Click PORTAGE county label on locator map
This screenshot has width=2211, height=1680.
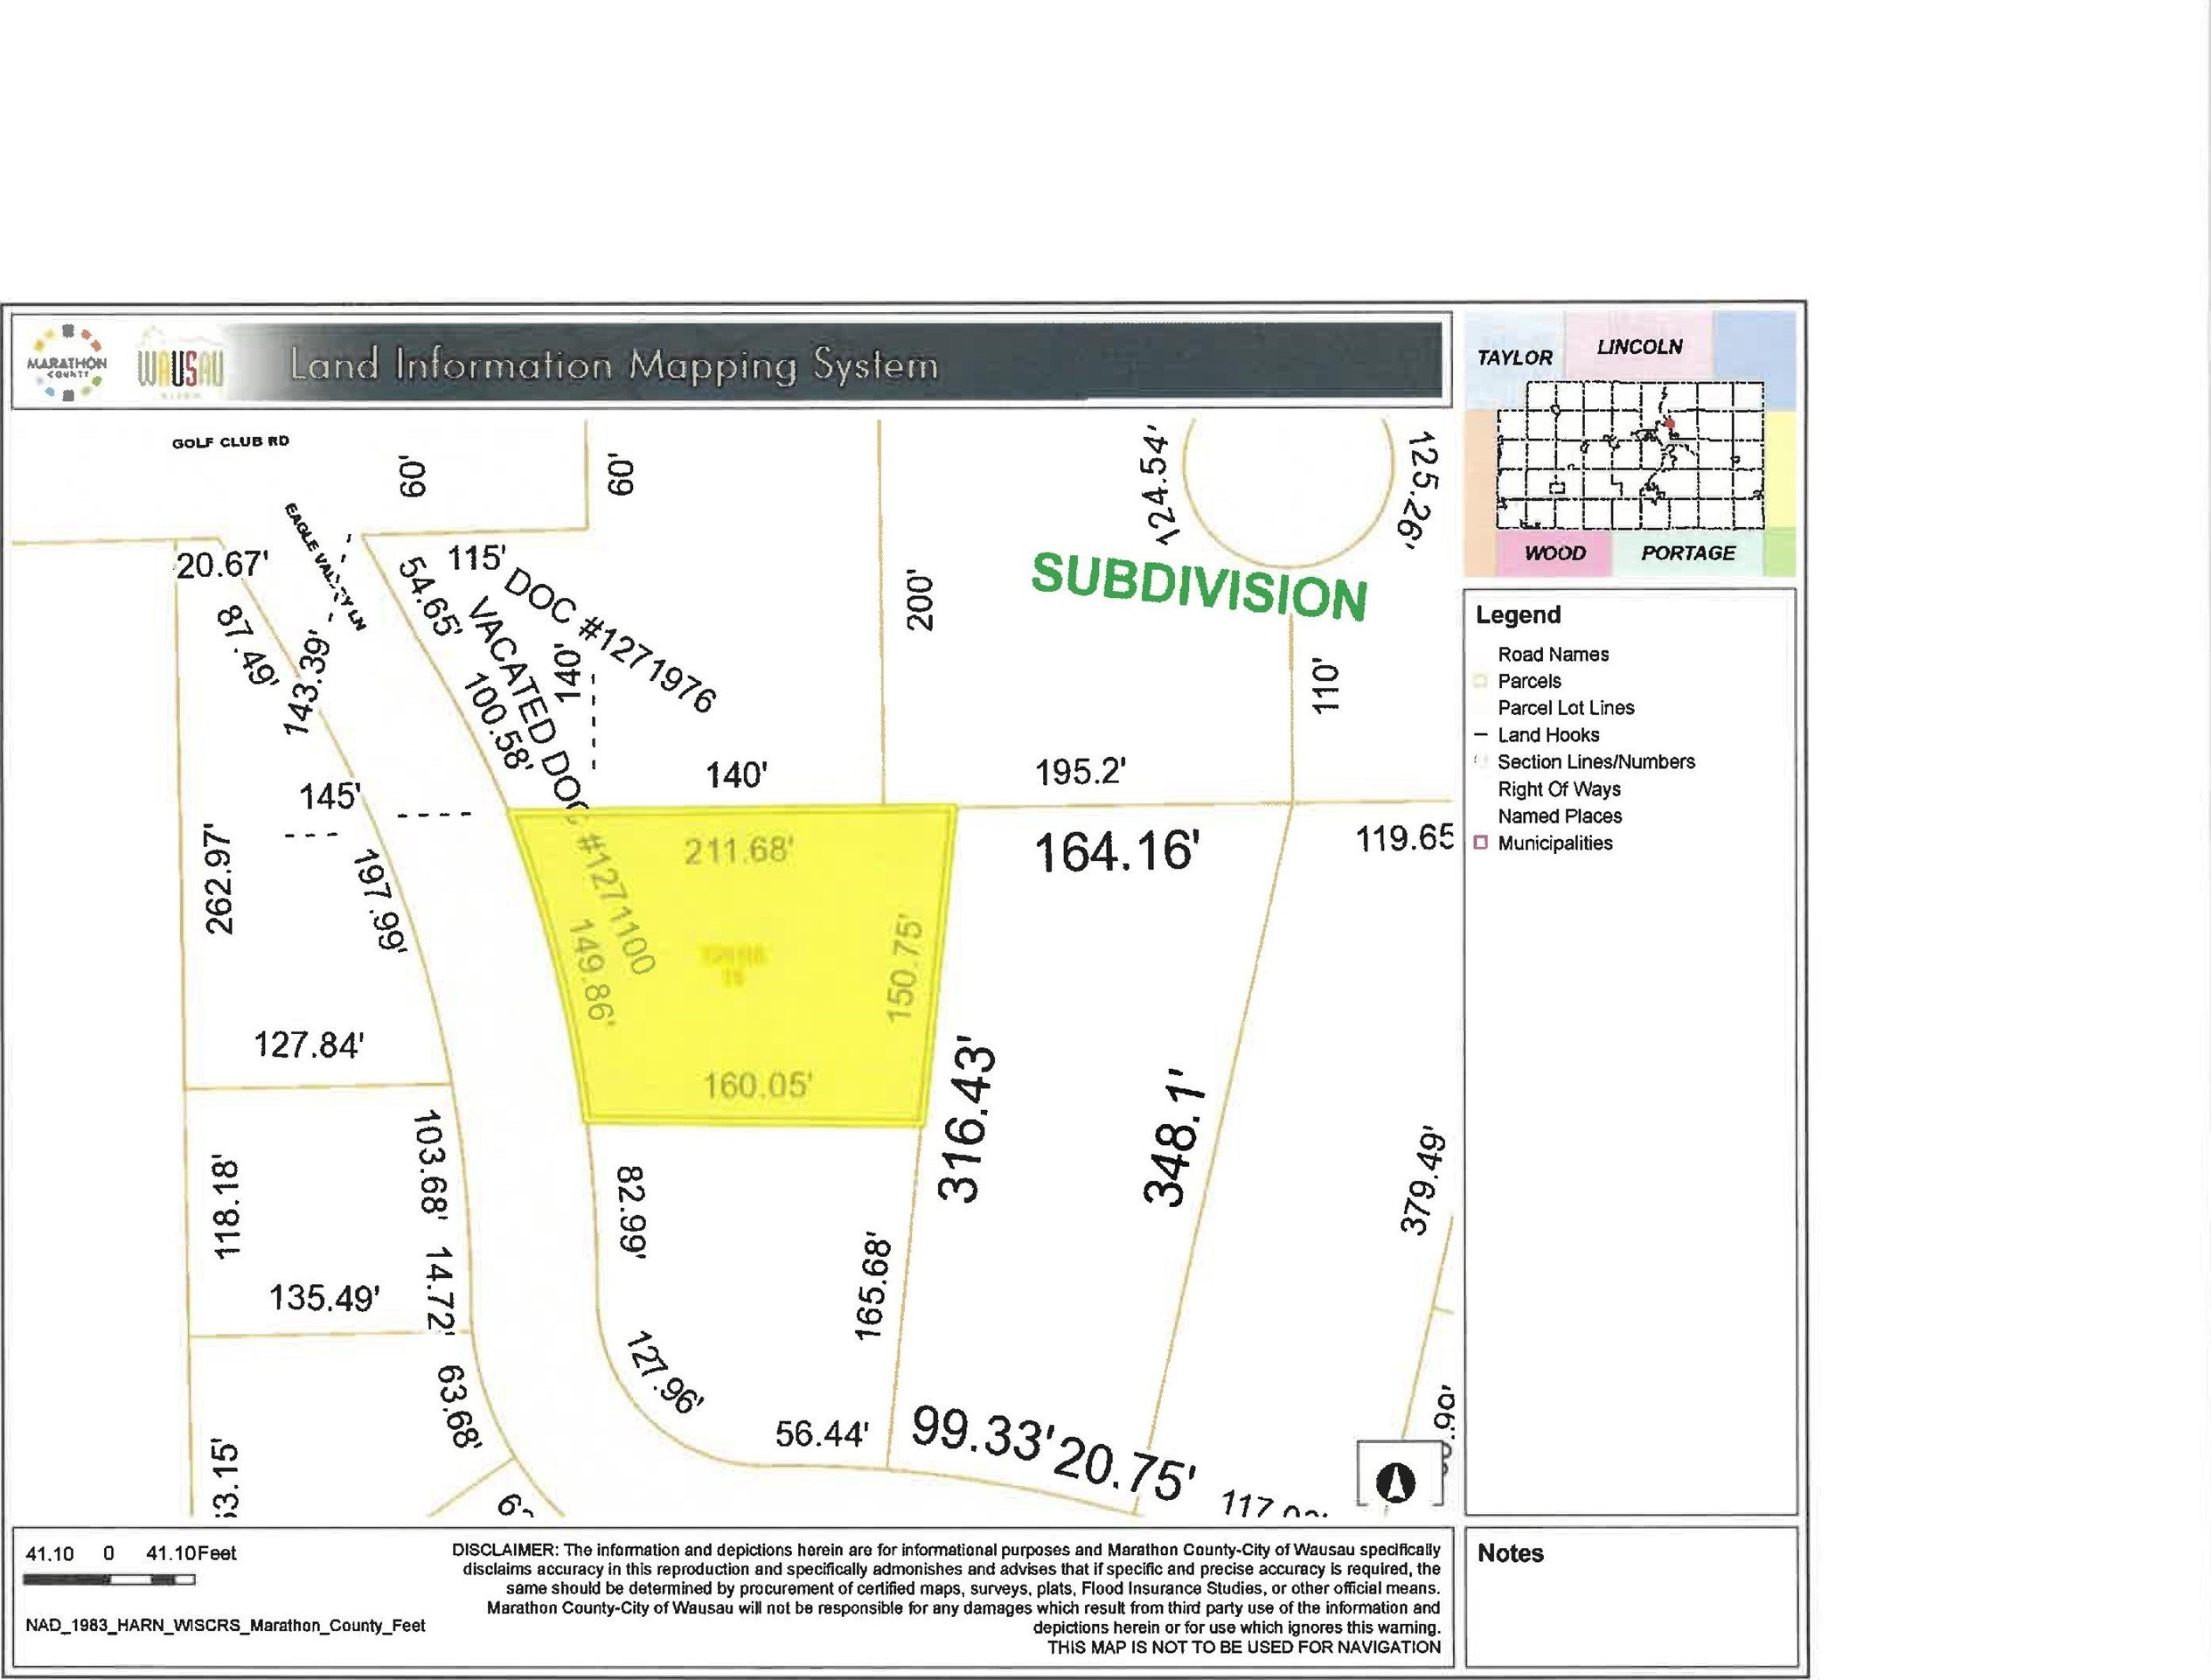1688,553
